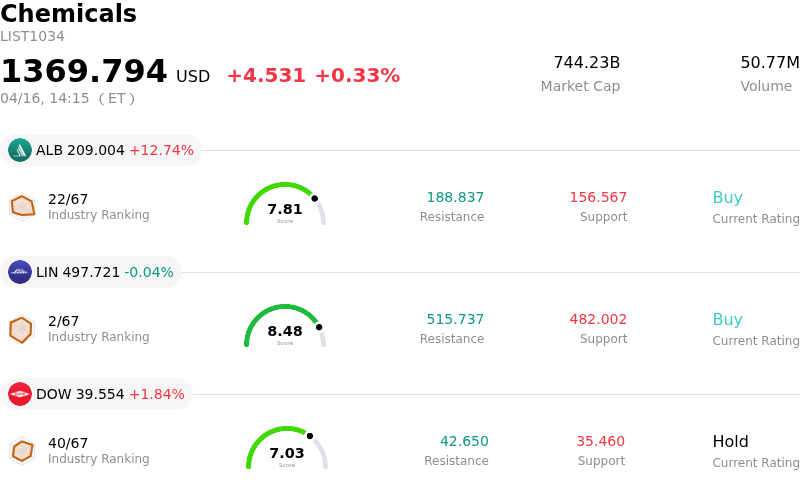The height and width of the screenshot is (488, 800).
Task: Click the DOW score gauge showing 7.03
Action: pyautogui.click(x=287, y=450)
